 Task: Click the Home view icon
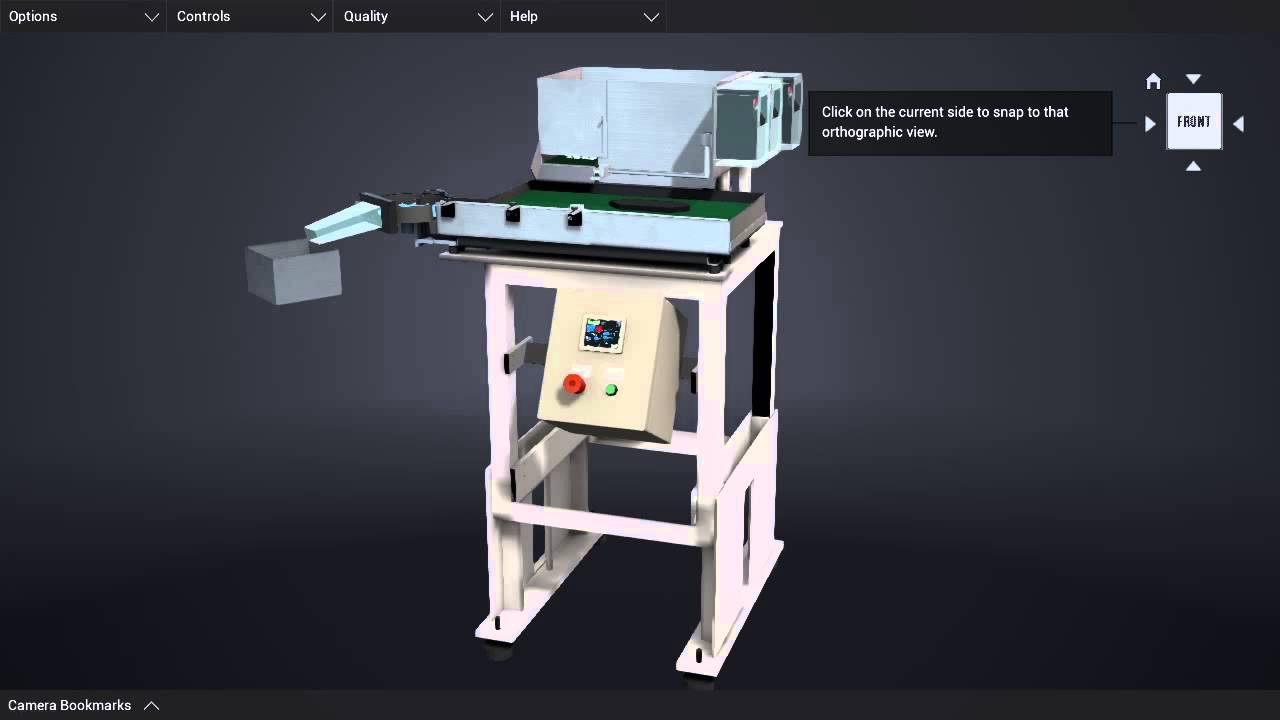(1153, 81)
